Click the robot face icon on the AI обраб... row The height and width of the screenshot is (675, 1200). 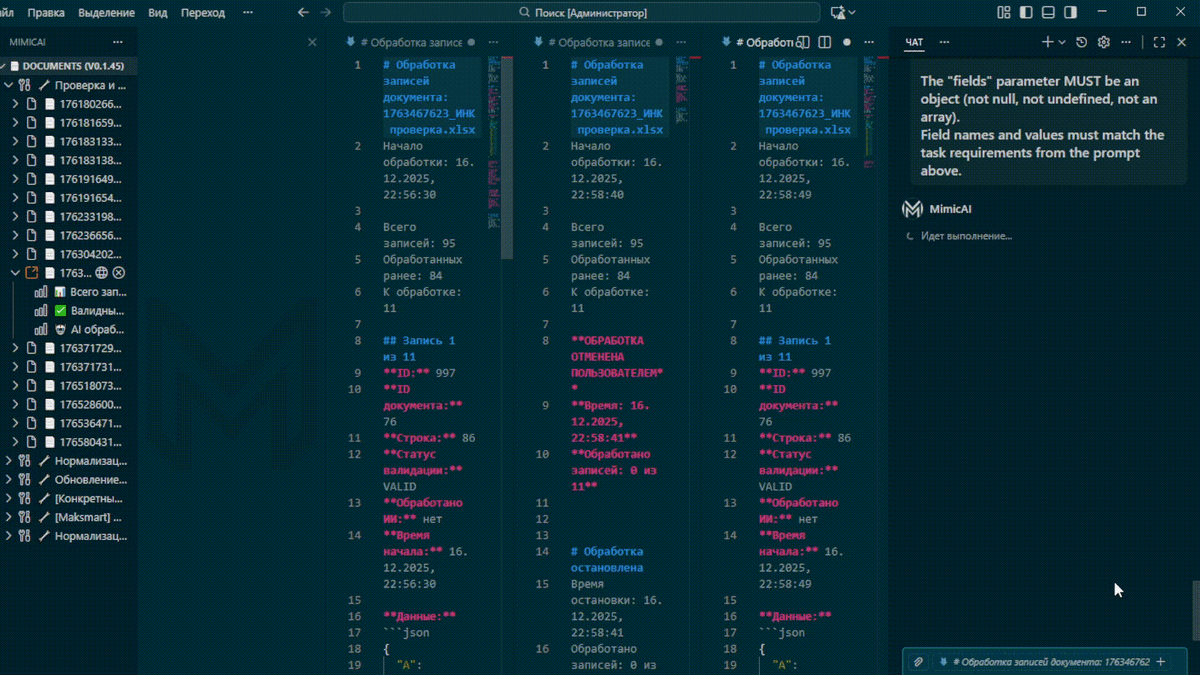60,329
